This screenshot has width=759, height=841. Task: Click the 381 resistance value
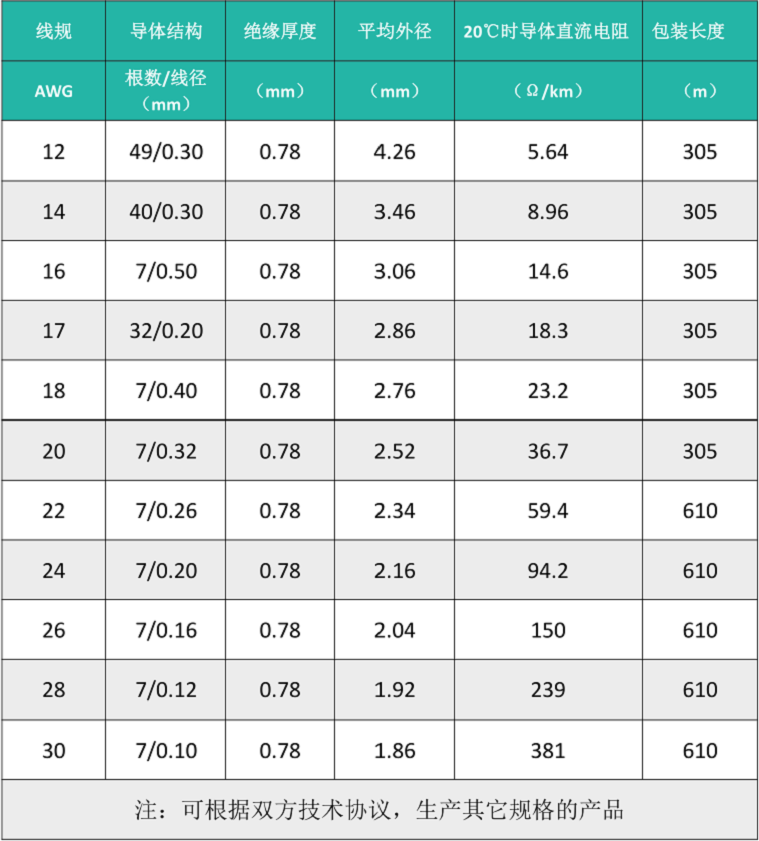point(548,751)
